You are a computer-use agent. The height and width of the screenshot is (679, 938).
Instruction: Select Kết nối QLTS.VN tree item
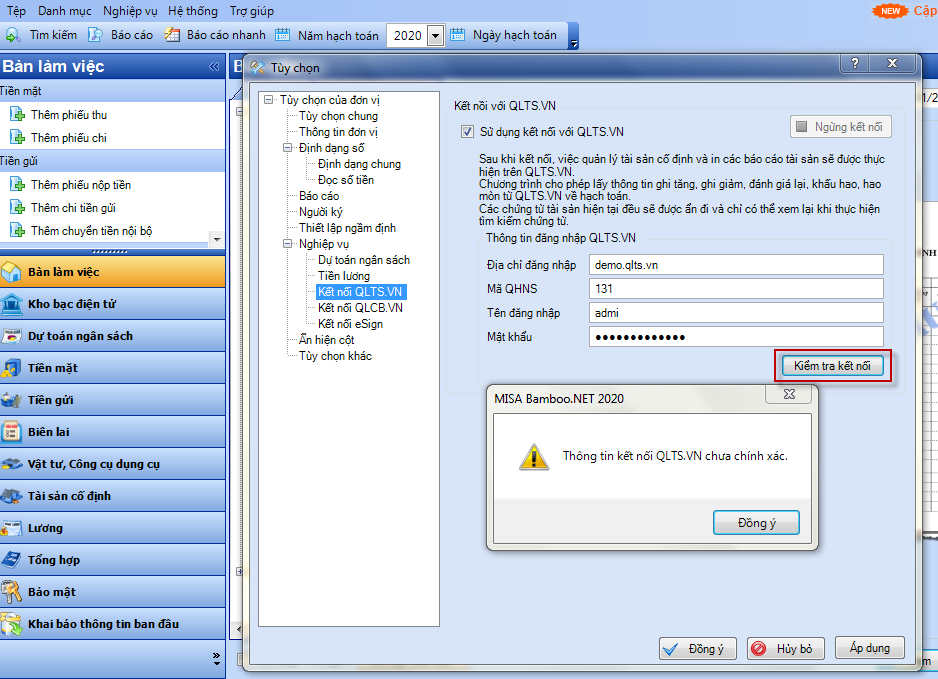360,292
